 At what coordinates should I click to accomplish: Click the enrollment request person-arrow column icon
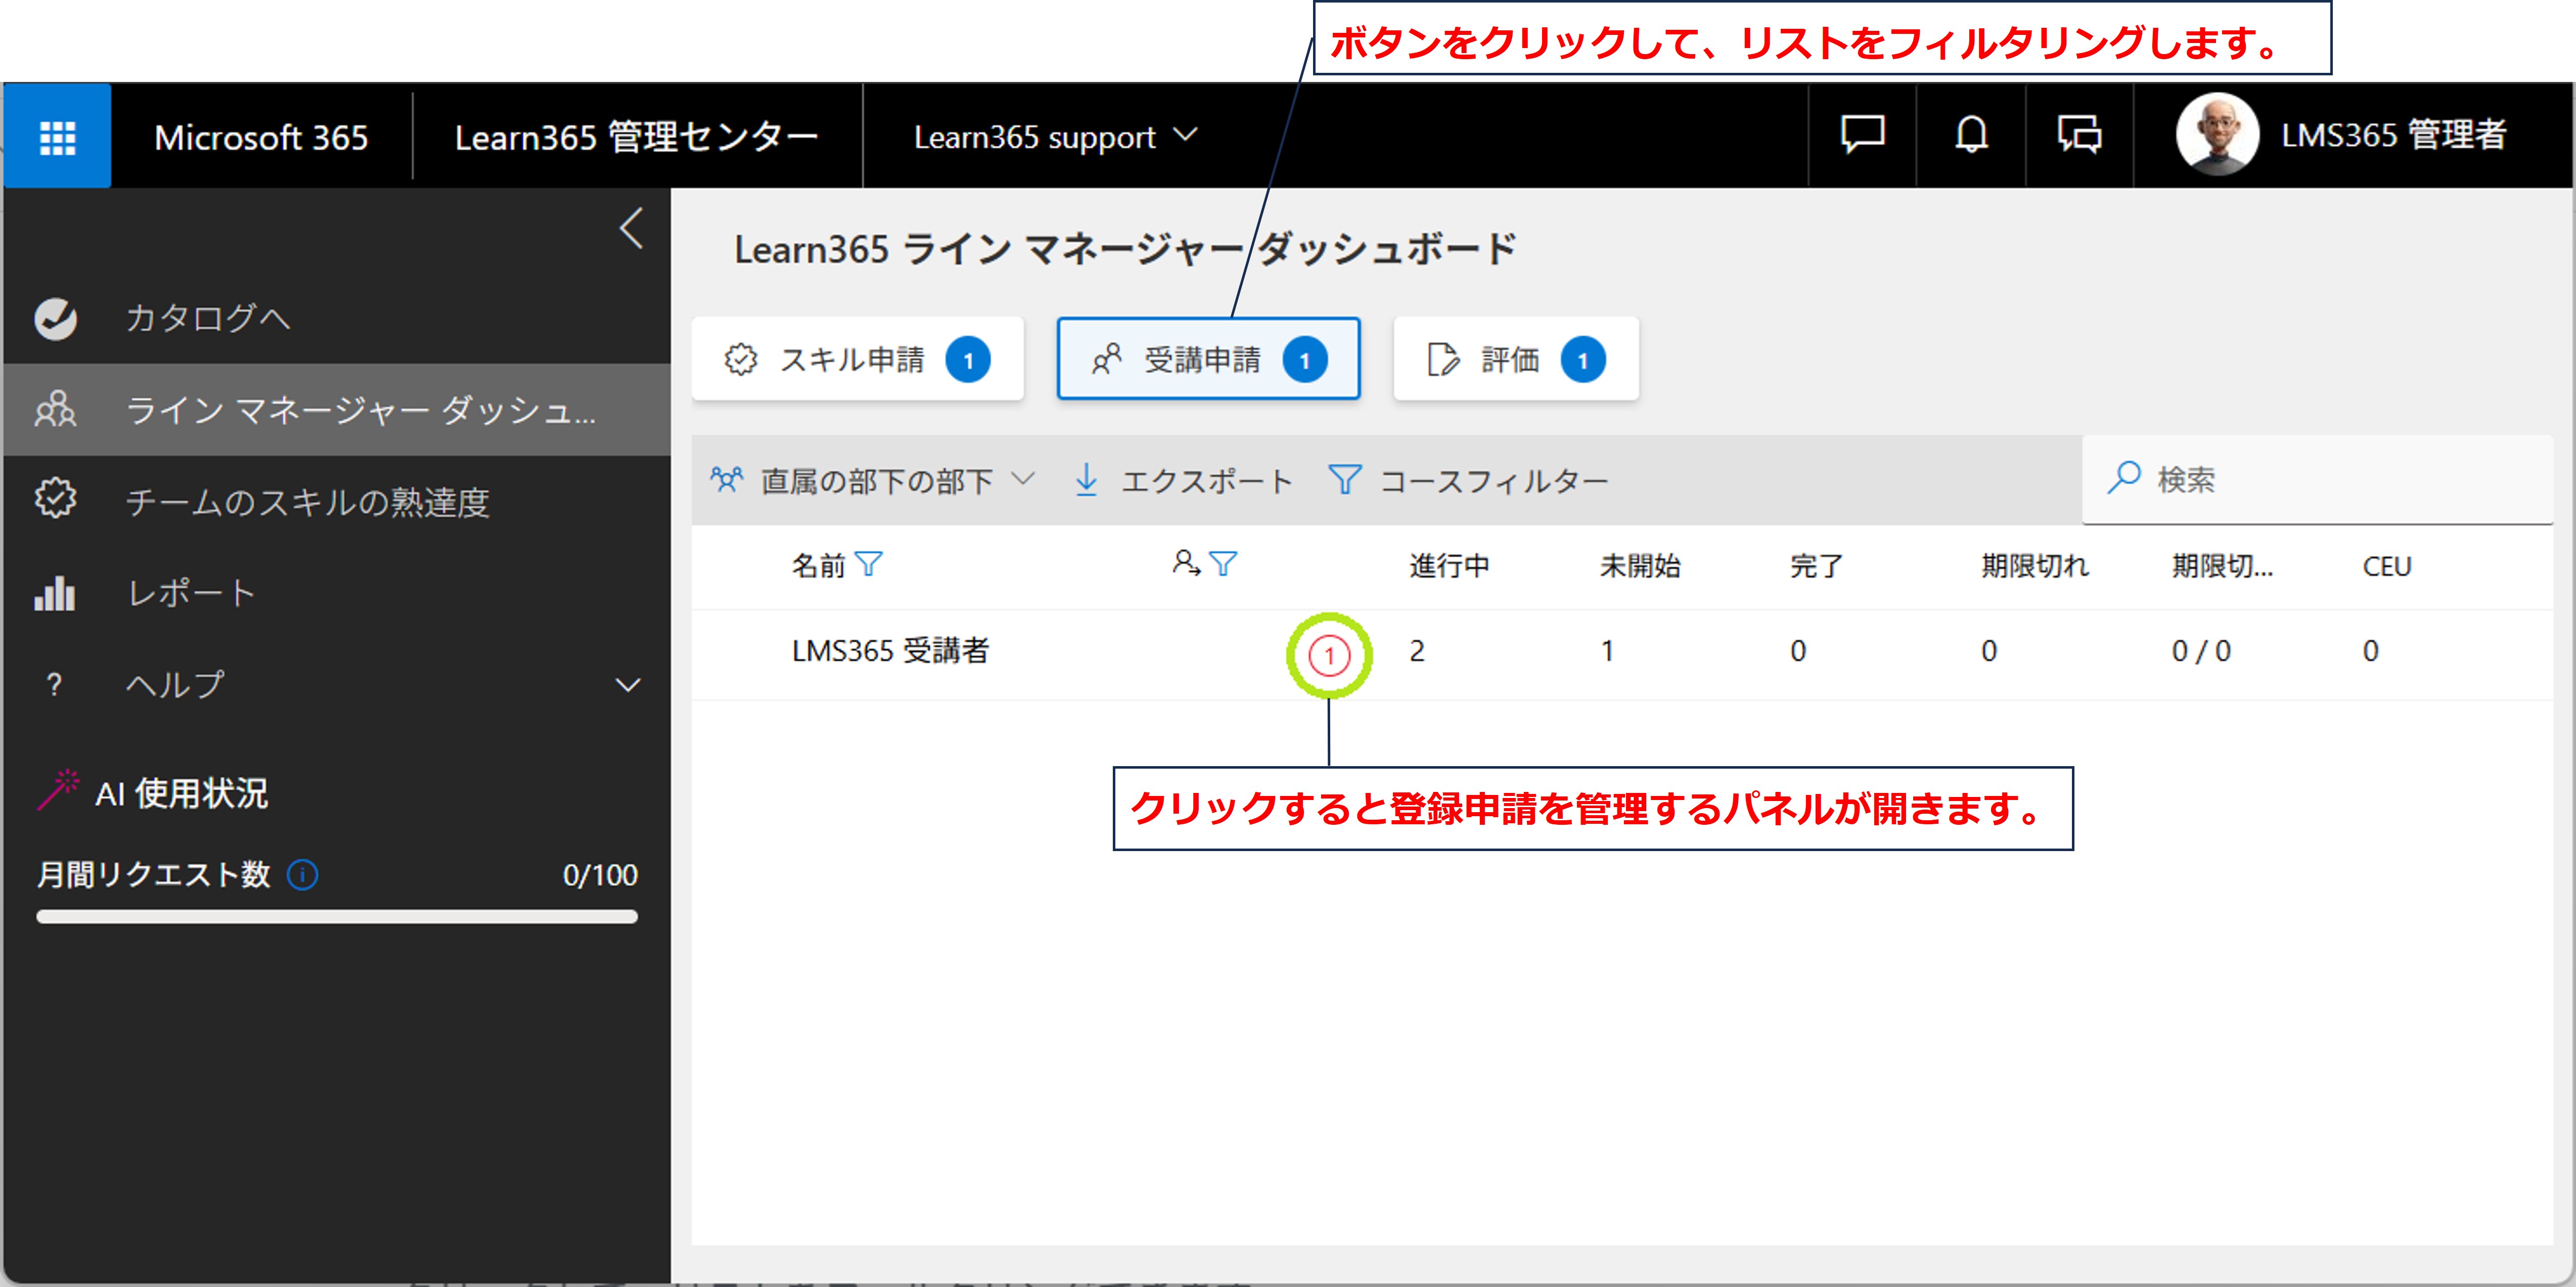1186,563
